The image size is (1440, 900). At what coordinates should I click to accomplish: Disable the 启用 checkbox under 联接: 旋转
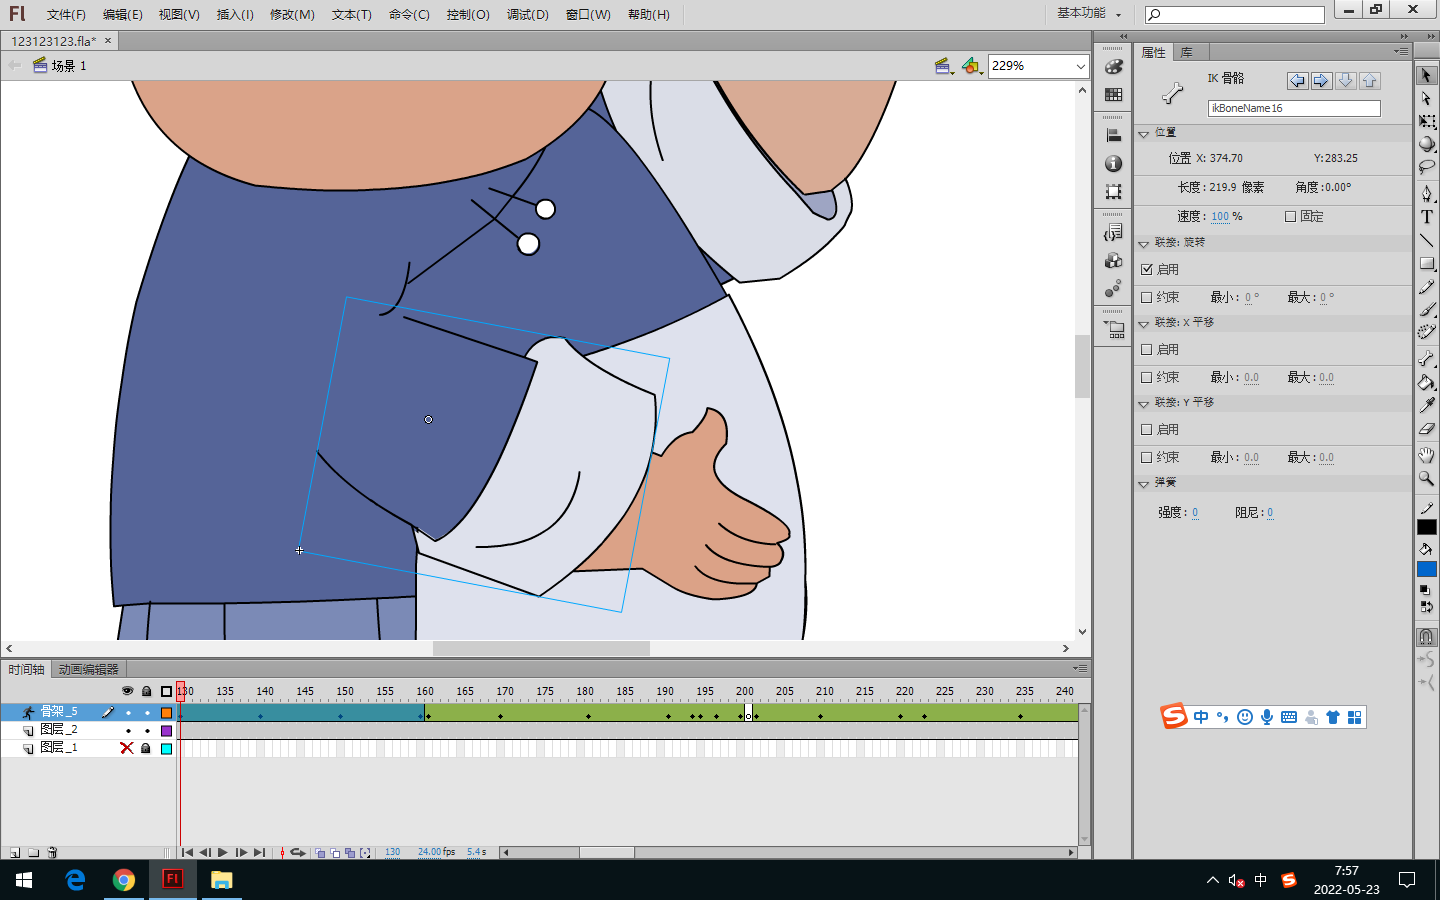[1147, 269]
